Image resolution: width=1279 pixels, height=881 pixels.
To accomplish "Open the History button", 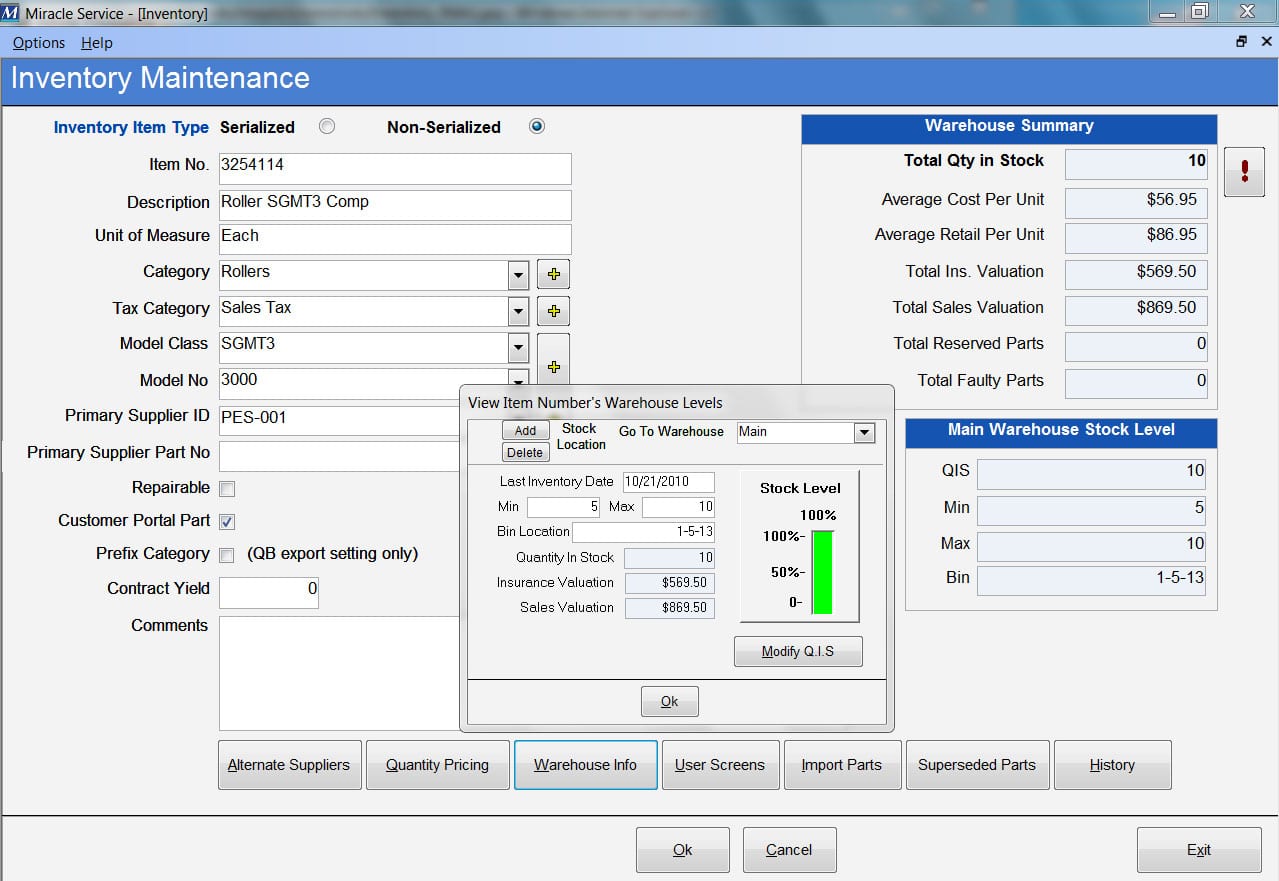I will (1112, 765).
